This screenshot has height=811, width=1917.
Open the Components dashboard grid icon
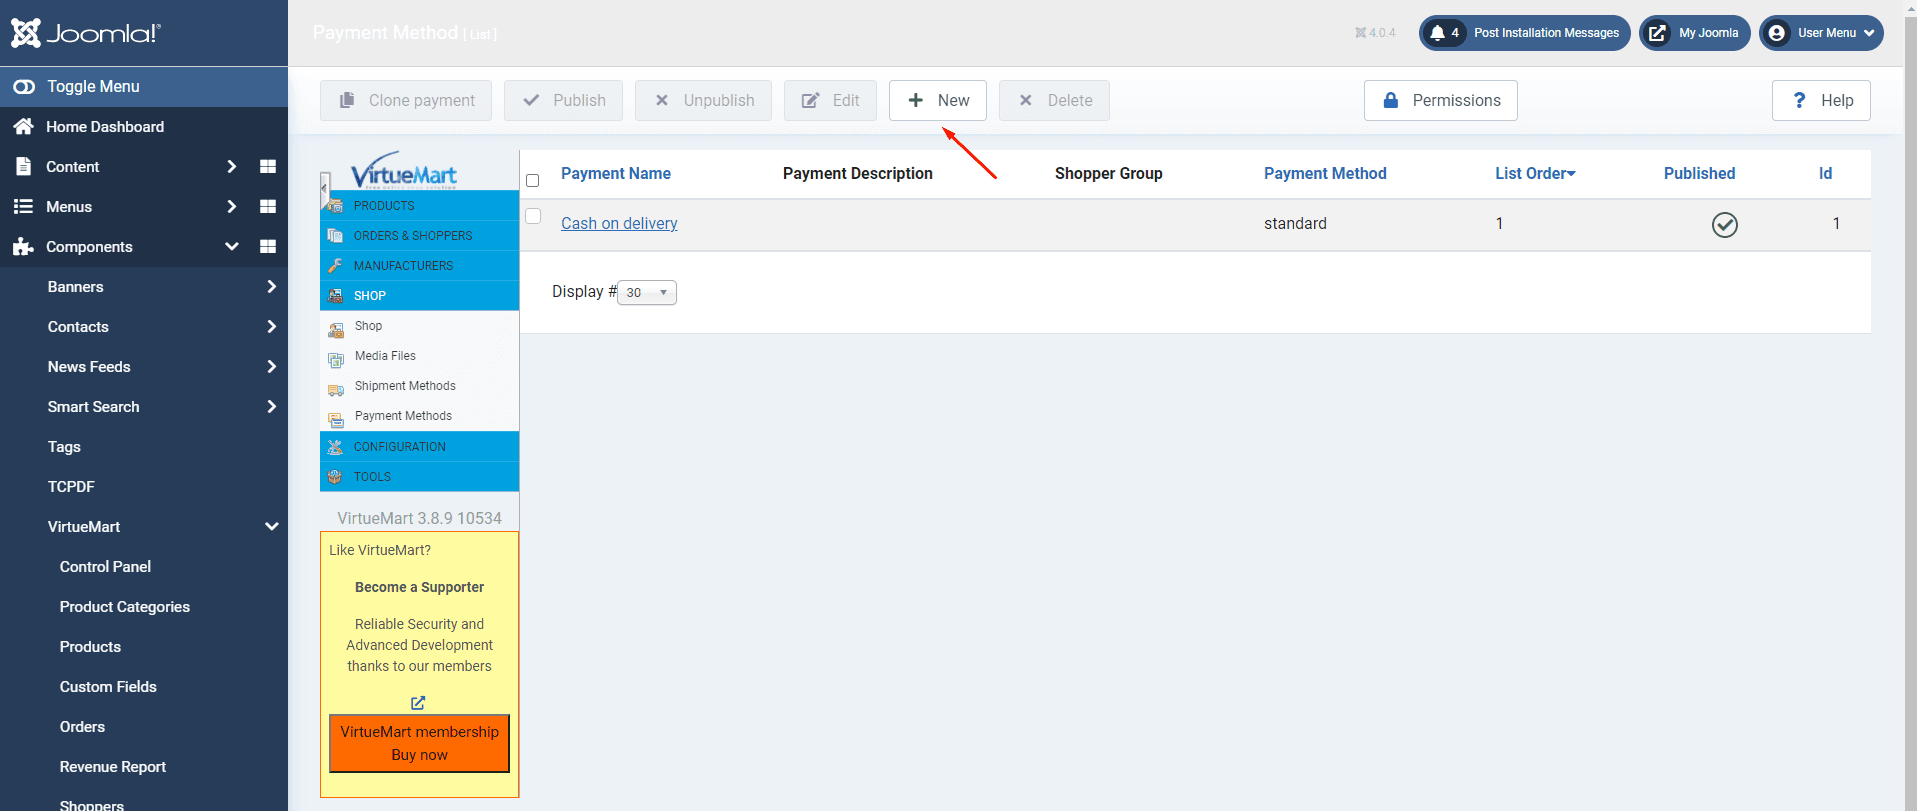click(267, 247)
